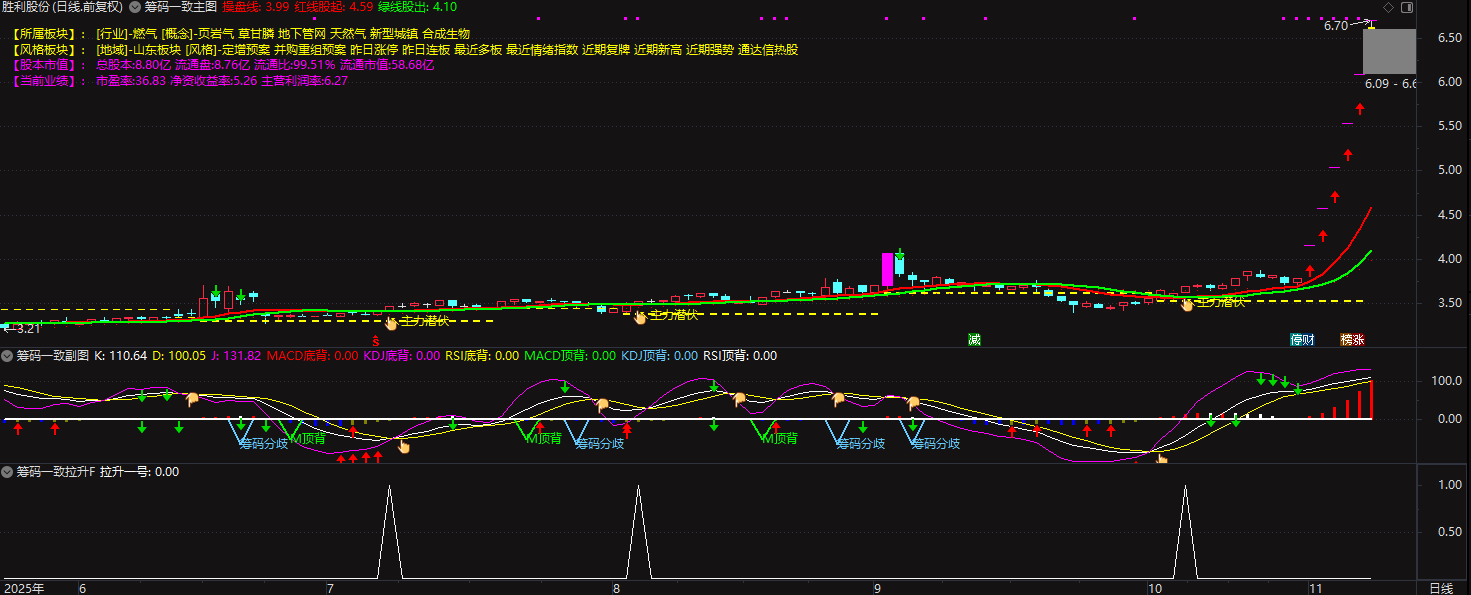Image resolution: width=1471 pixels, height=595 pixels.
Task: Select the 日线 period label at bottom-right
Action: click(x=1441, y=588)
